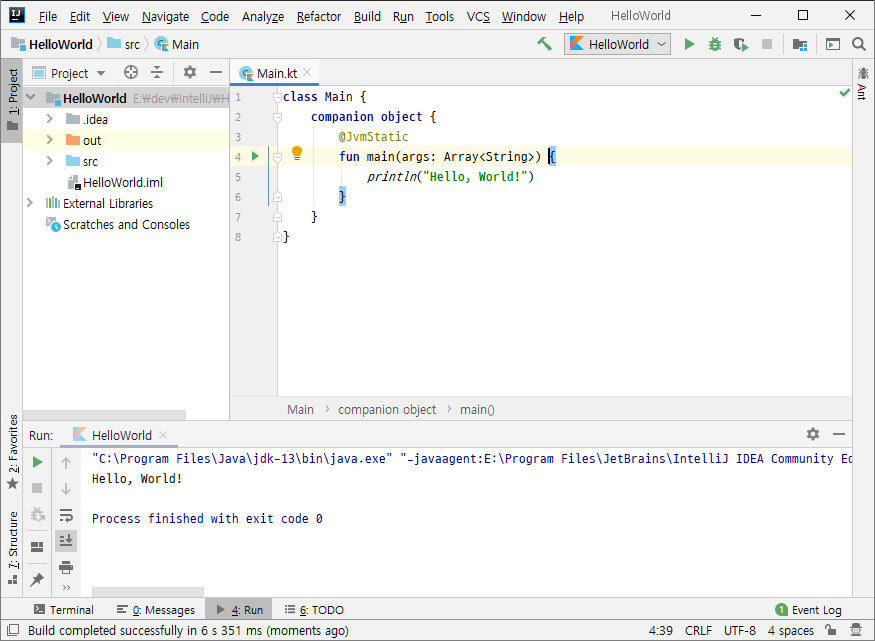875x641 pixels.
Task: Fold companion object at line 2
Action: pyautogui.click(x=277, y=117)
